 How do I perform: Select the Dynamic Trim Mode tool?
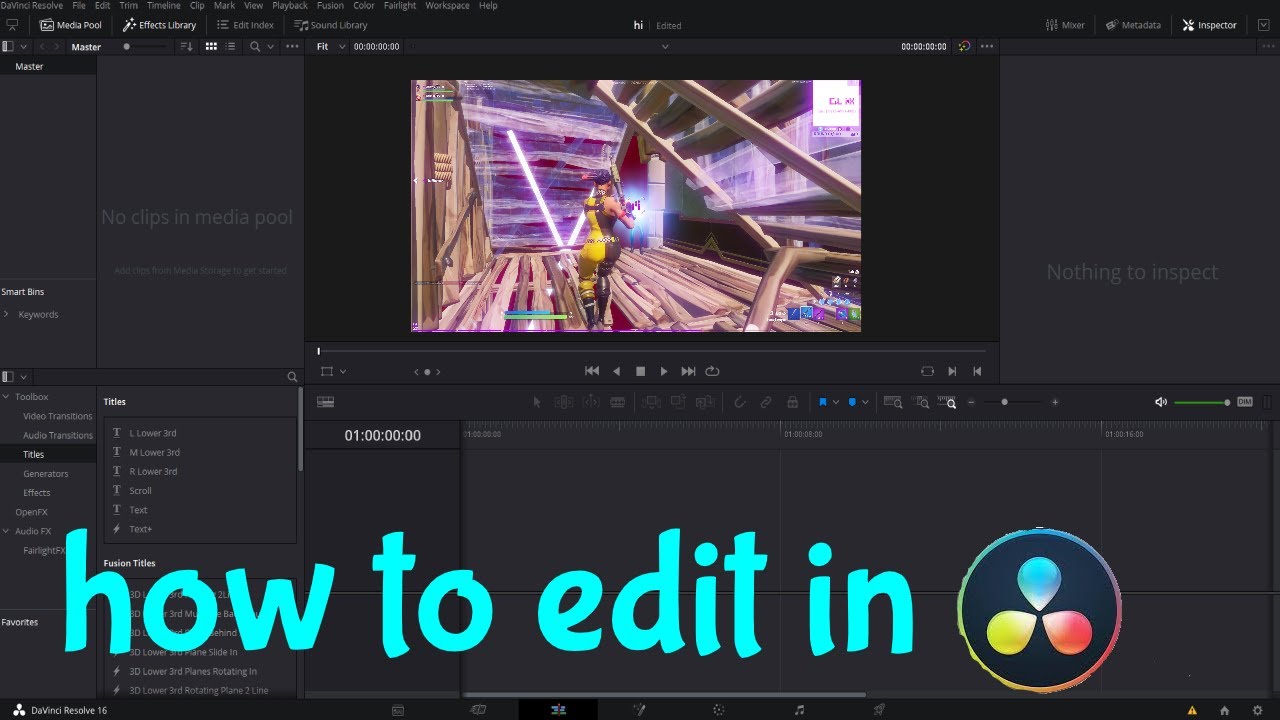tap(591, 402)
